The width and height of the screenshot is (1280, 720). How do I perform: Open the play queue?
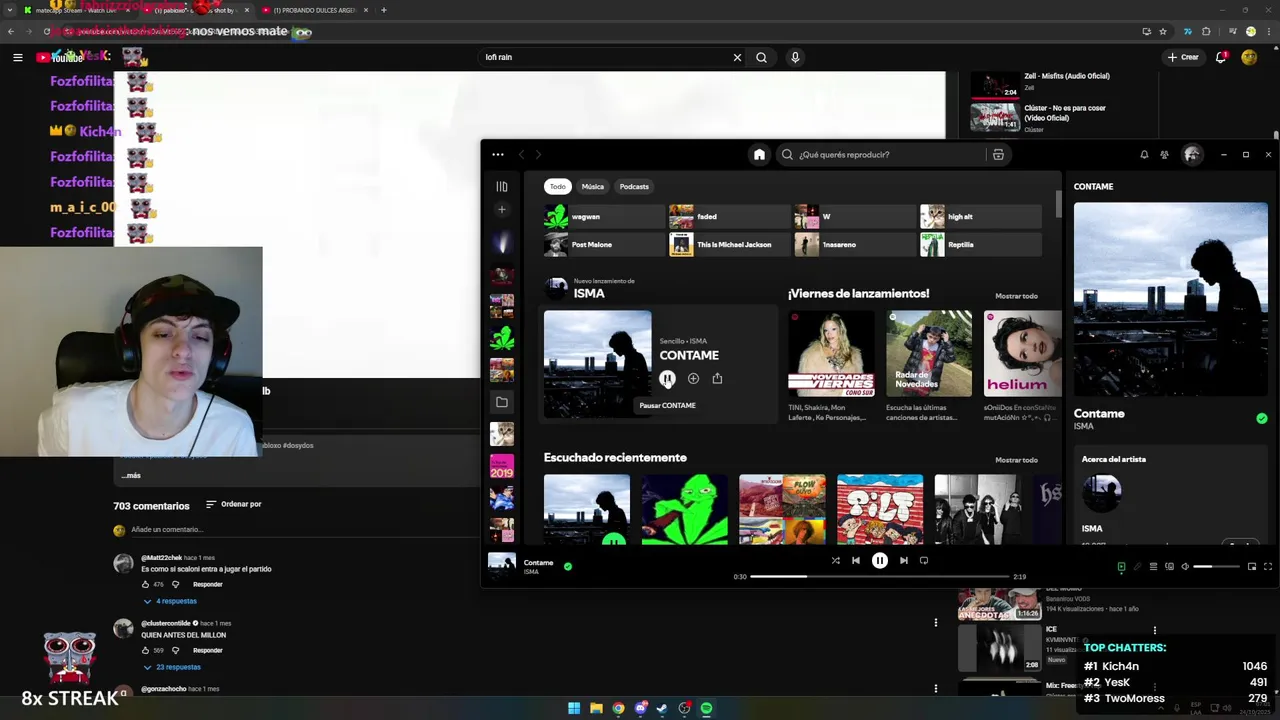(x=1153, y=566)
